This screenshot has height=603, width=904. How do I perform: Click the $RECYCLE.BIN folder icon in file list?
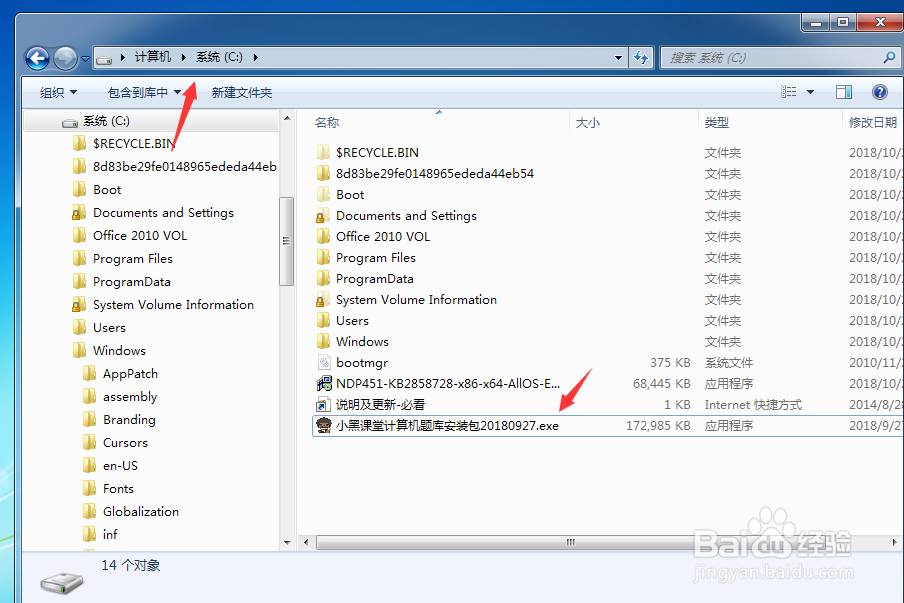[x=323, y=152]
